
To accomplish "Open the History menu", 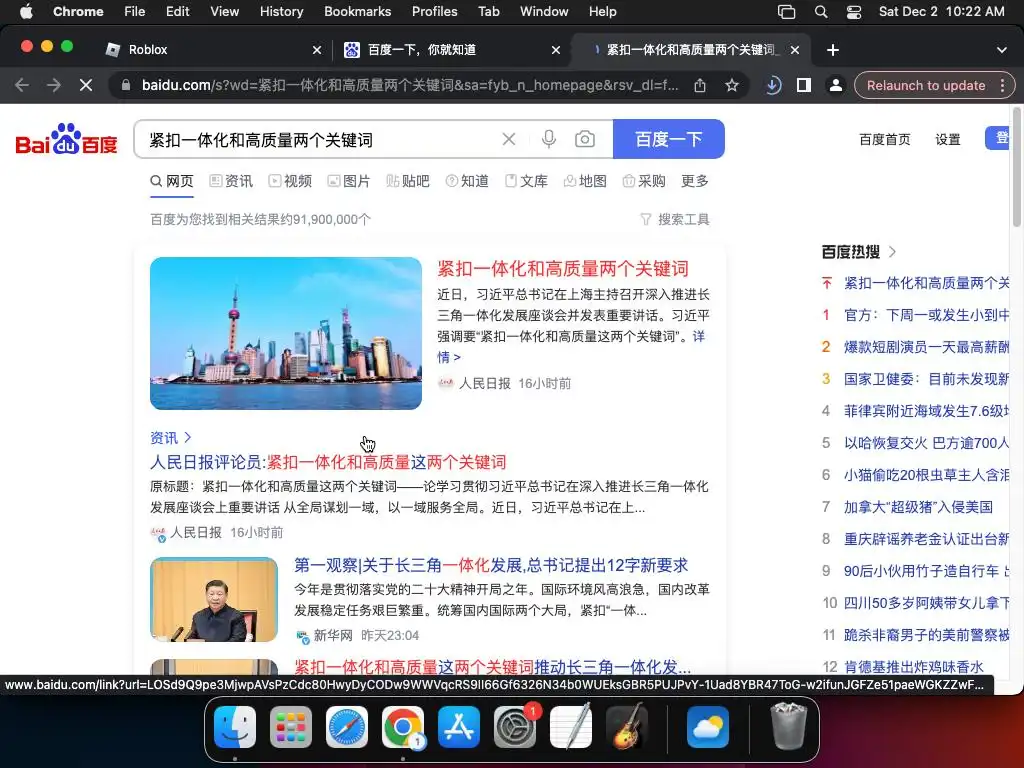I will 281,12.
